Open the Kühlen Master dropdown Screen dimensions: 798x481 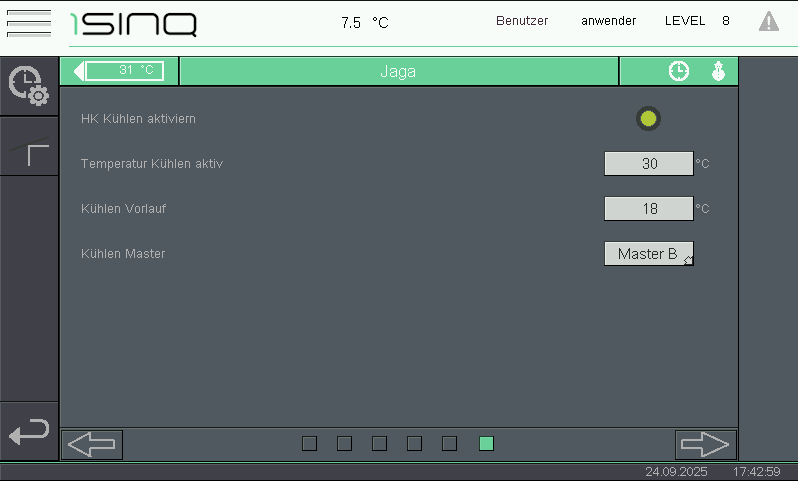(648, 254)
